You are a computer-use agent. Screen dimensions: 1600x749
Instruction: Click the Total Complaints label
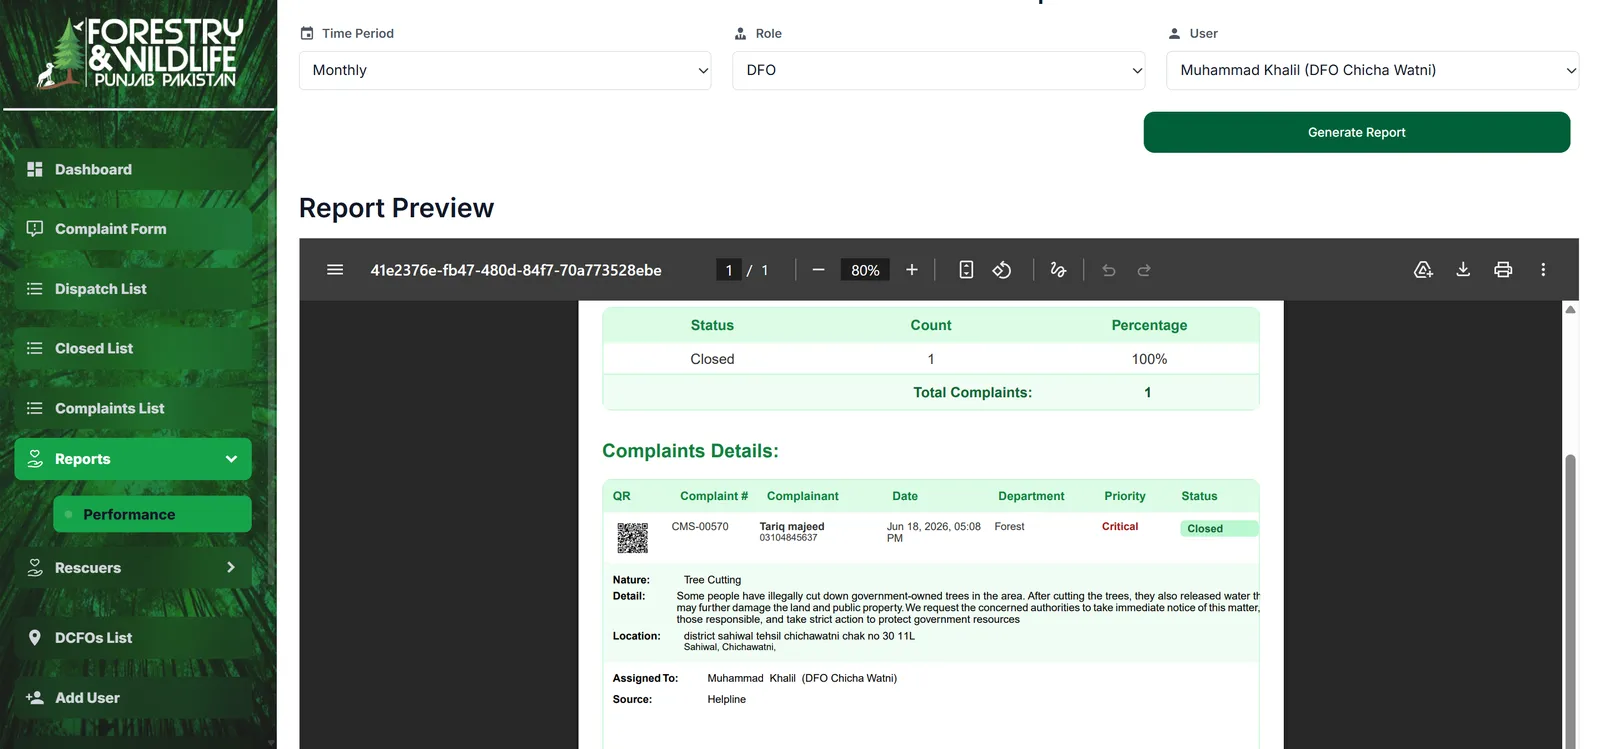(972, 392)
